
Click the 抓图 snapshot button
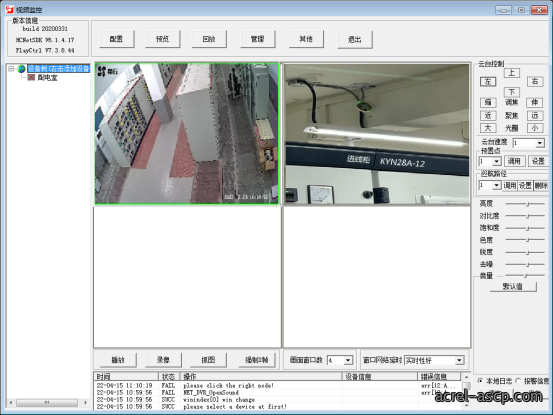208,360
